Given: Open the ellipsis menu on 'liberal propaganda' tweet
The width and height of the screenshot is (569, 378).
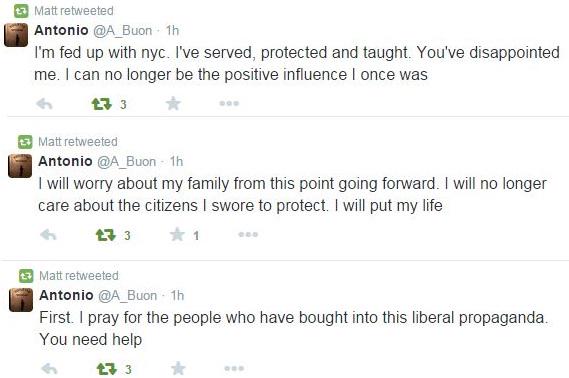Looking at the screenshot, I should click(x=234, y=369).
